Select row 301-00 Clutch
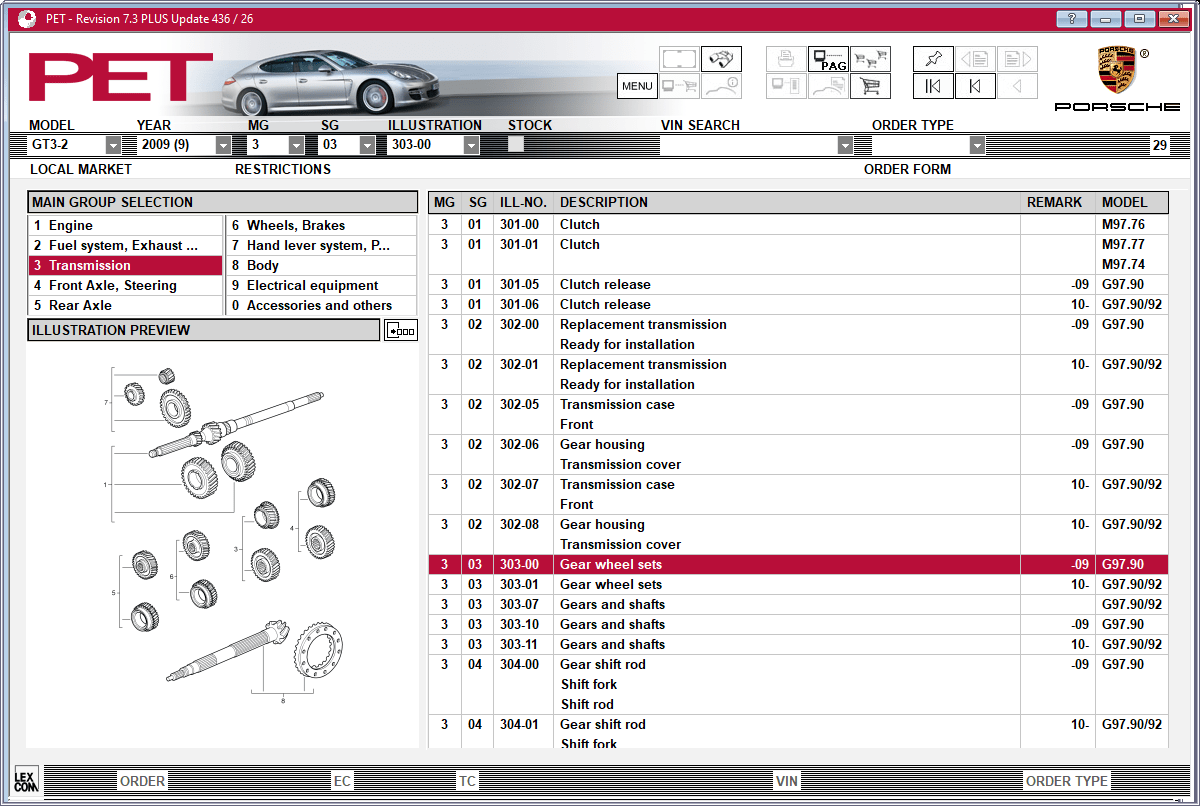The image size is (1200, 806). pos(798,225)
